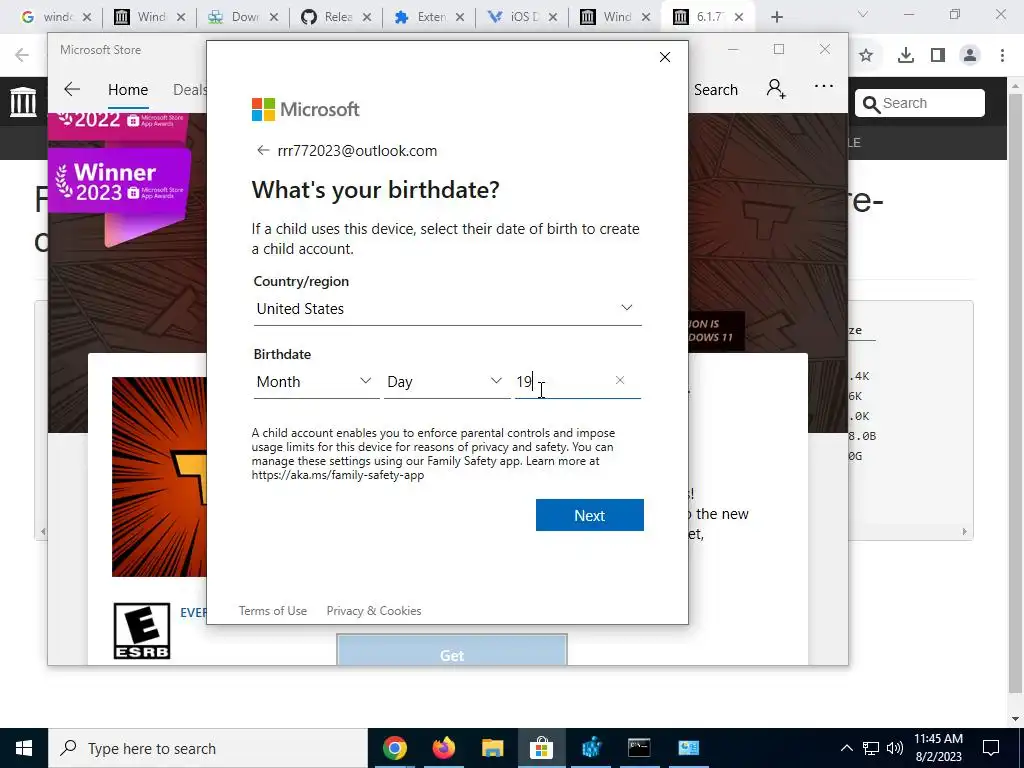Open a new browser tab
Screen dimensions: 1024x768
pos(776,17)
